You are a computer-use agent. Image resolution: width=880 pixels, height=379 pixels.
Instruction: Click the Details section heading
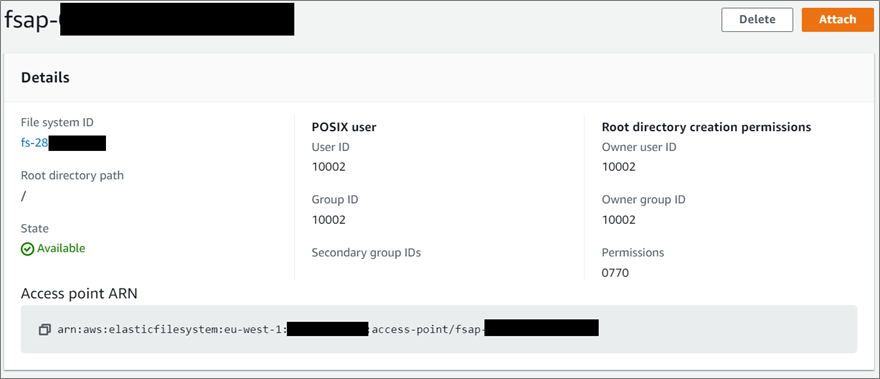point(45,77)
